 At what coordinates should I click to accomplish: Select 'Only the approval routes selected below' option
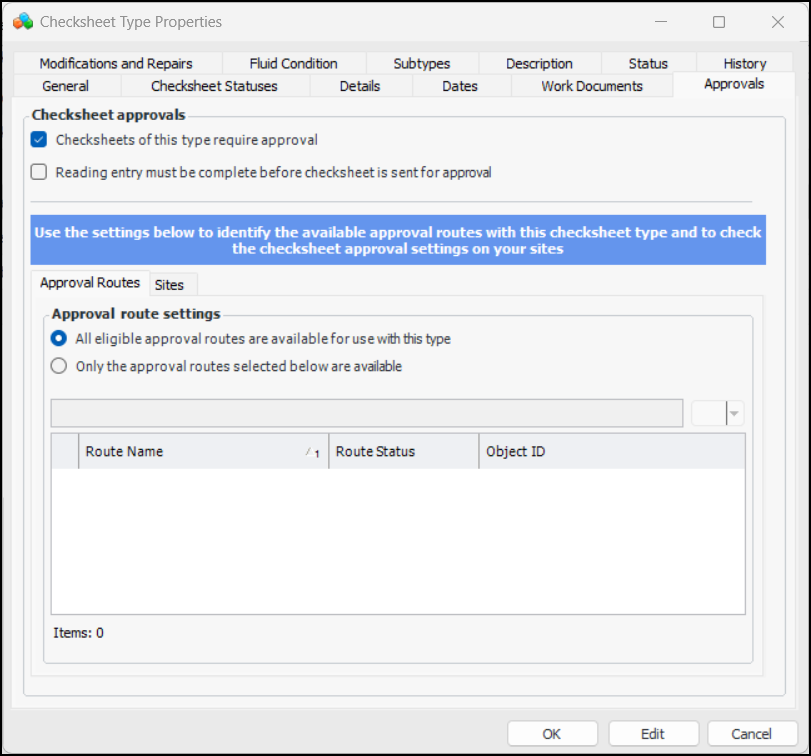point(59,366)
